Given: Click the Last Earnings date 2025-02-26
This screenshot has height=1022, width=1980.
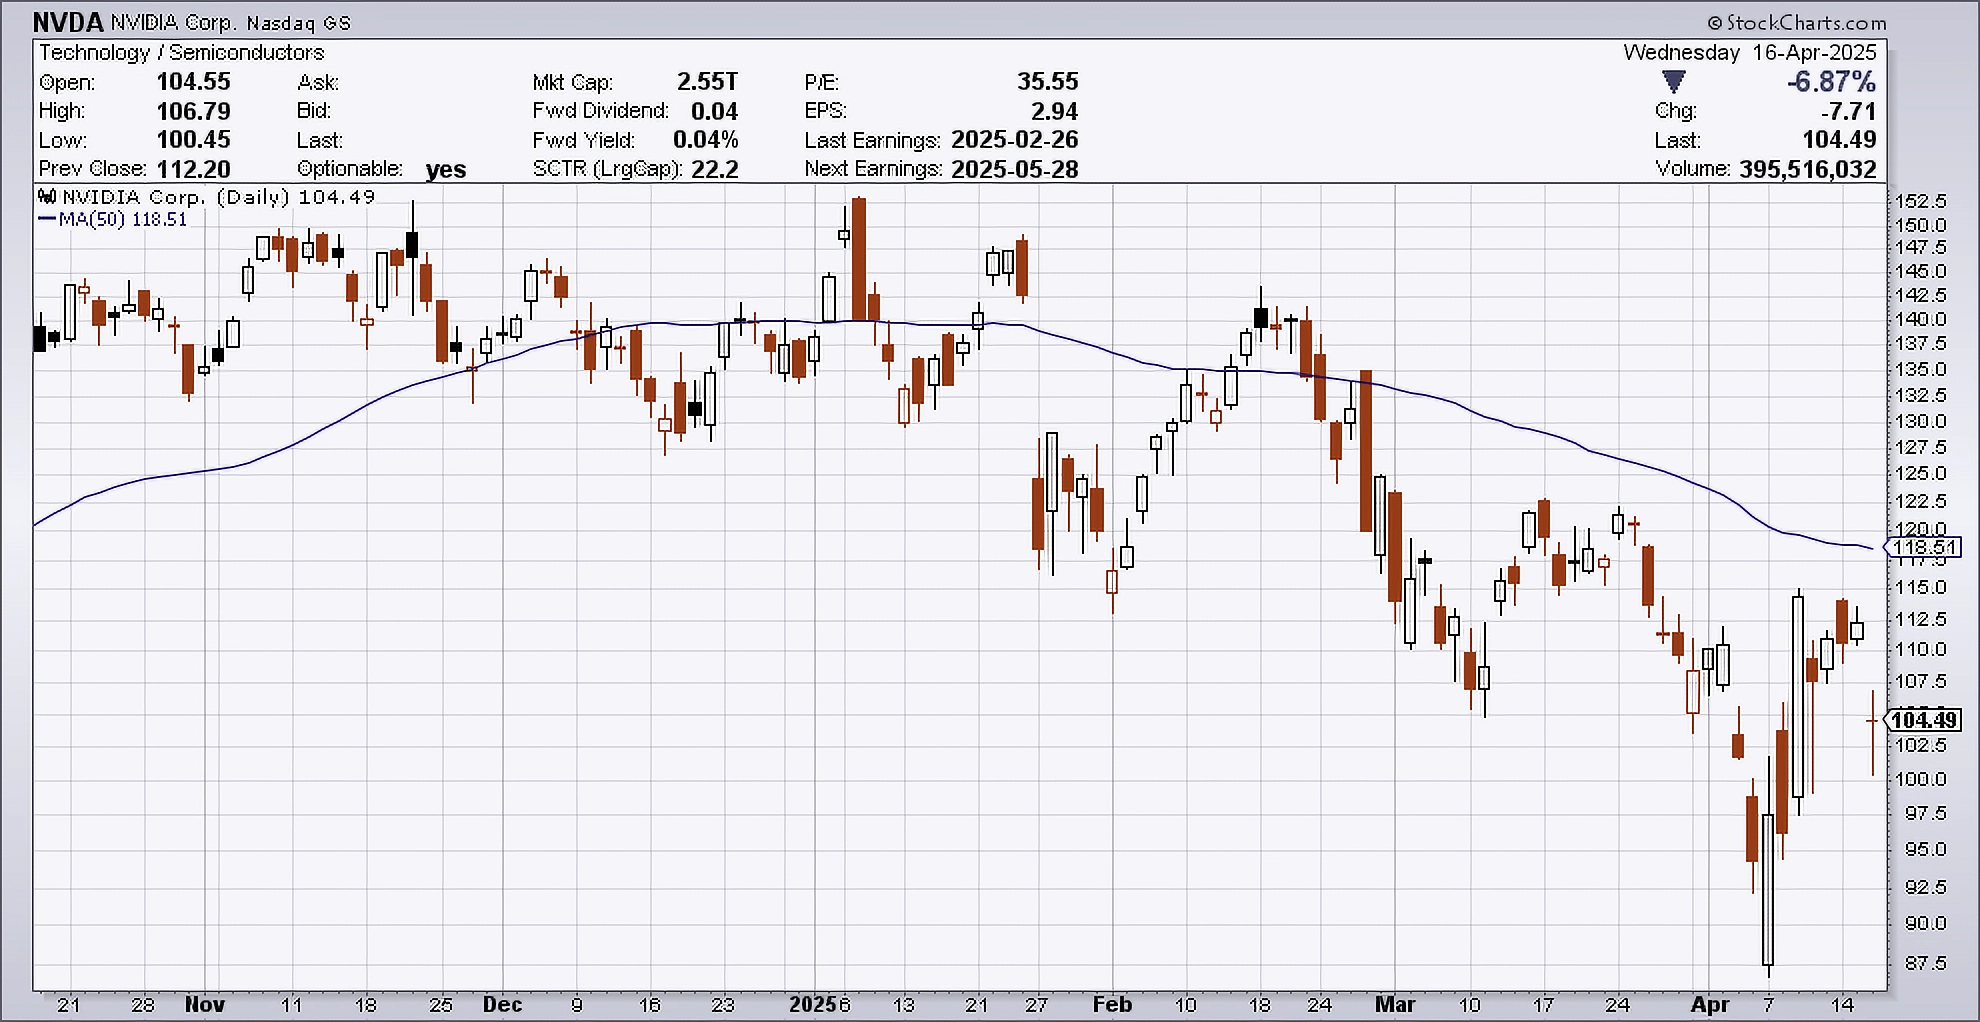Looking at the screenshot, I should (1015, 140).
